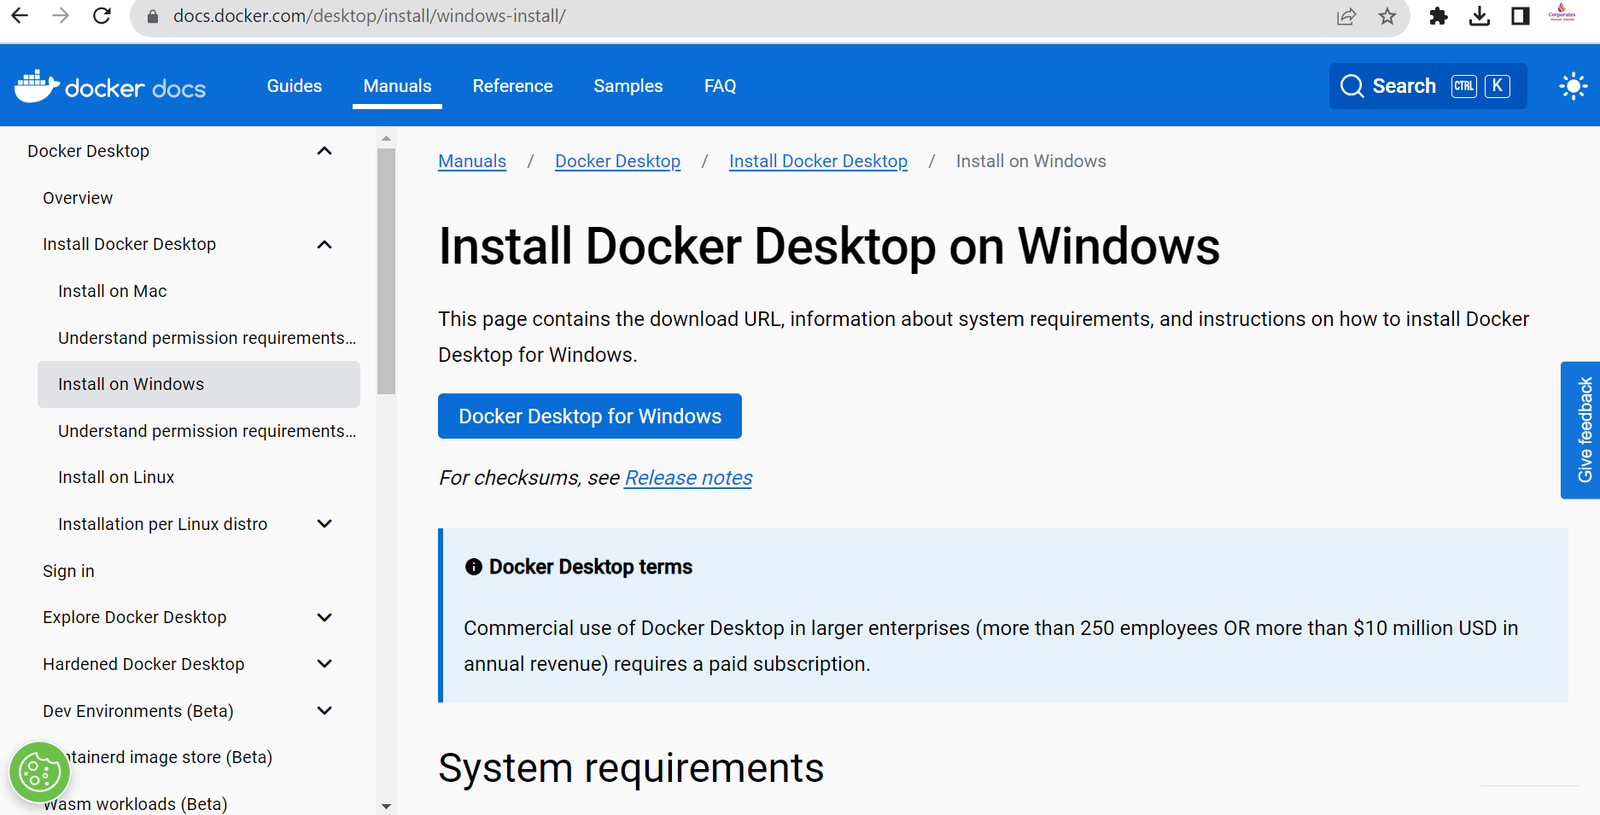Viewport: 1600px width, 815px height.
Task: Select Overview in the sidebar
Action: click(x=78, y=198)
